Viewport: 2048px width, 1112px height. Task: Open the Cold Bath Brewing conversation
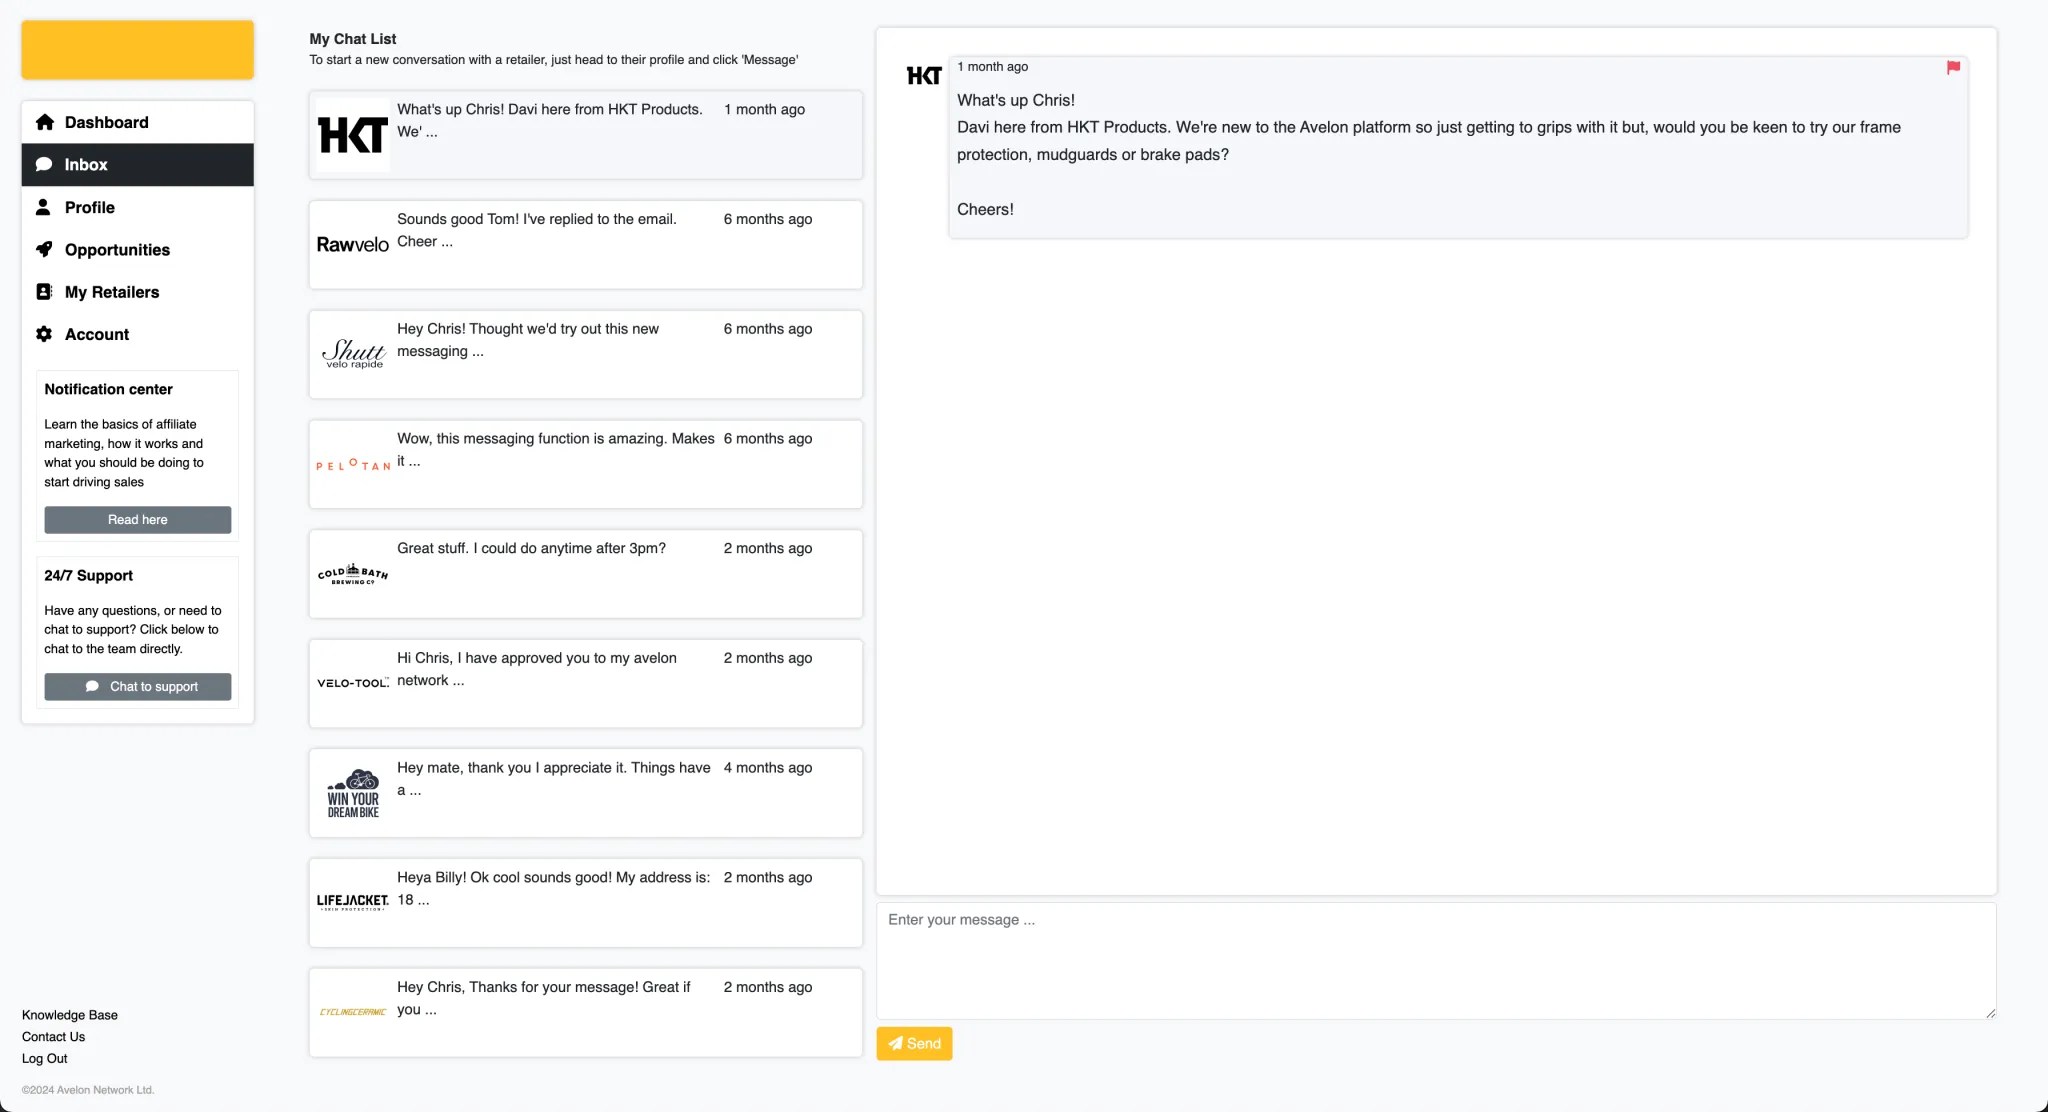pyautogui.click(x=585, y=574)
